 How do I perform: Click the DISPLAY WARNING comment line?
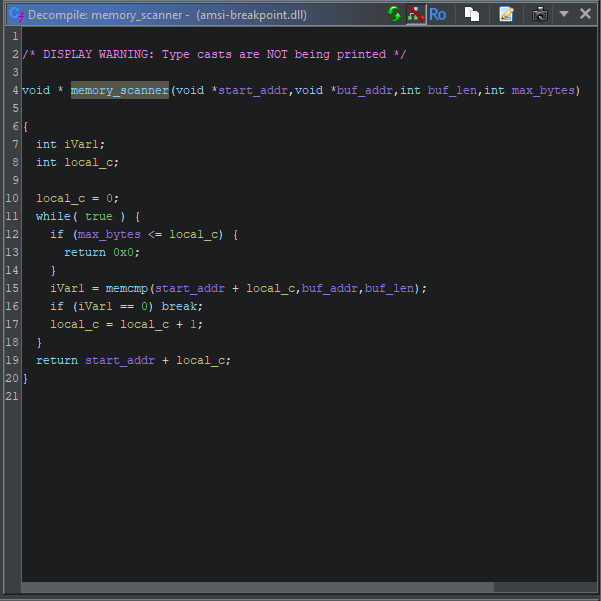click(x=214, y=54)
